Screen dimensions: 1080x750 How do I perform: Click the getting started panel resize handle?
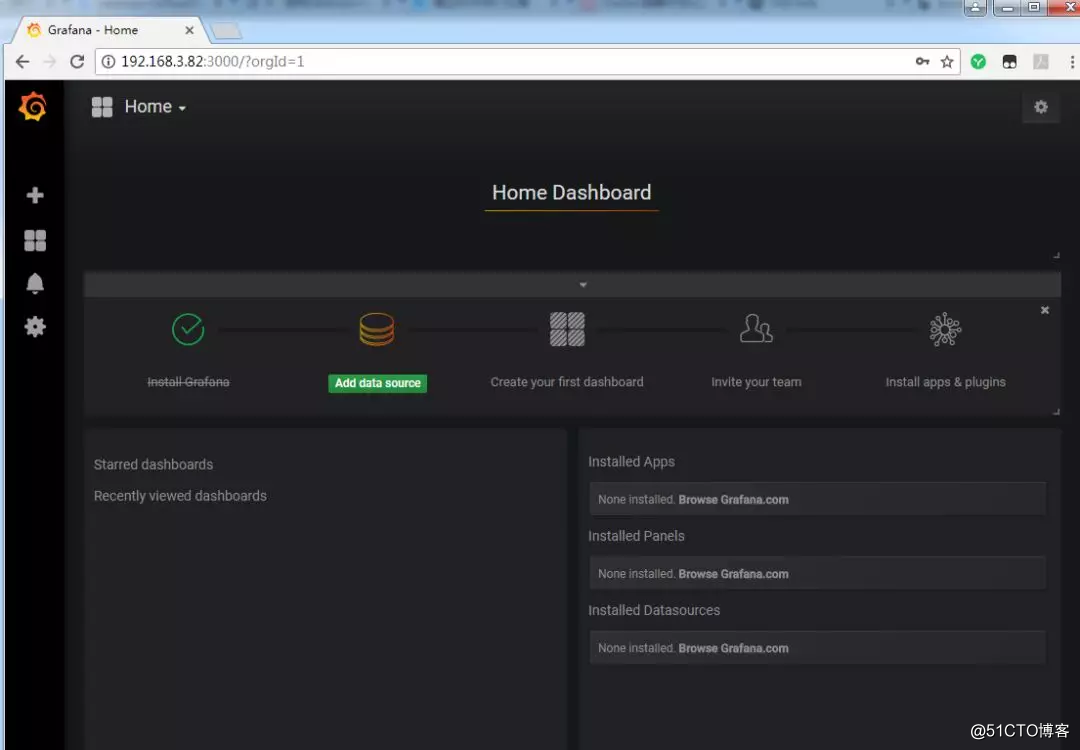pos(1056,412)
